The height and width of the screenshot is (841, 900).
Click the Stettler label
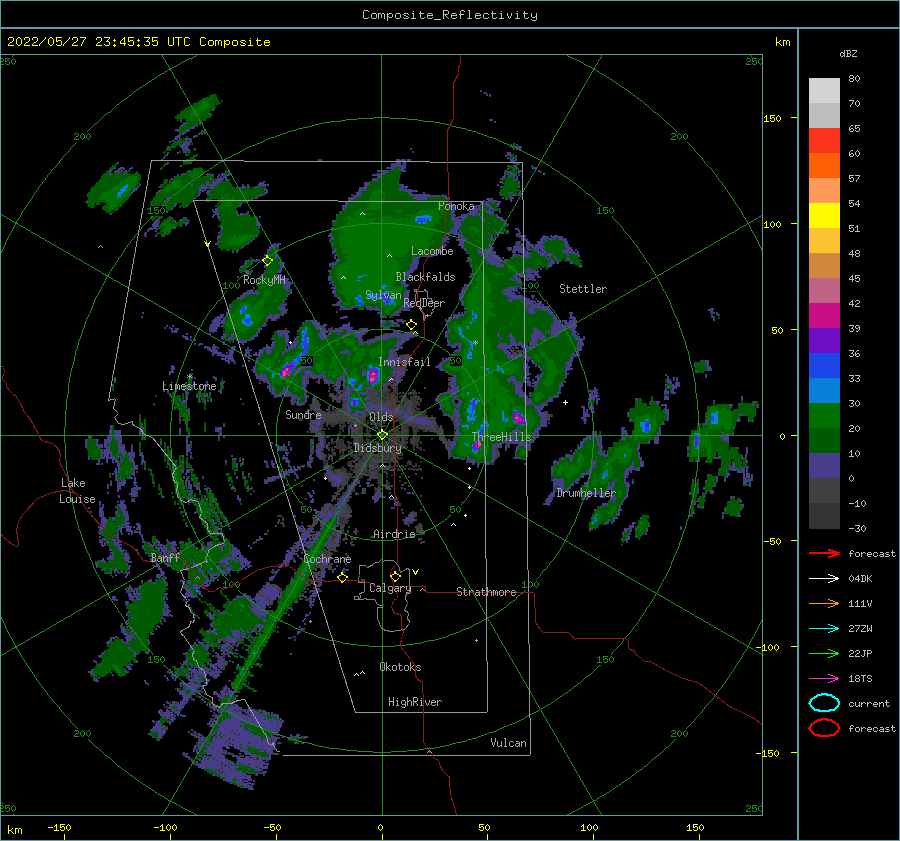(x=583, y=289)
